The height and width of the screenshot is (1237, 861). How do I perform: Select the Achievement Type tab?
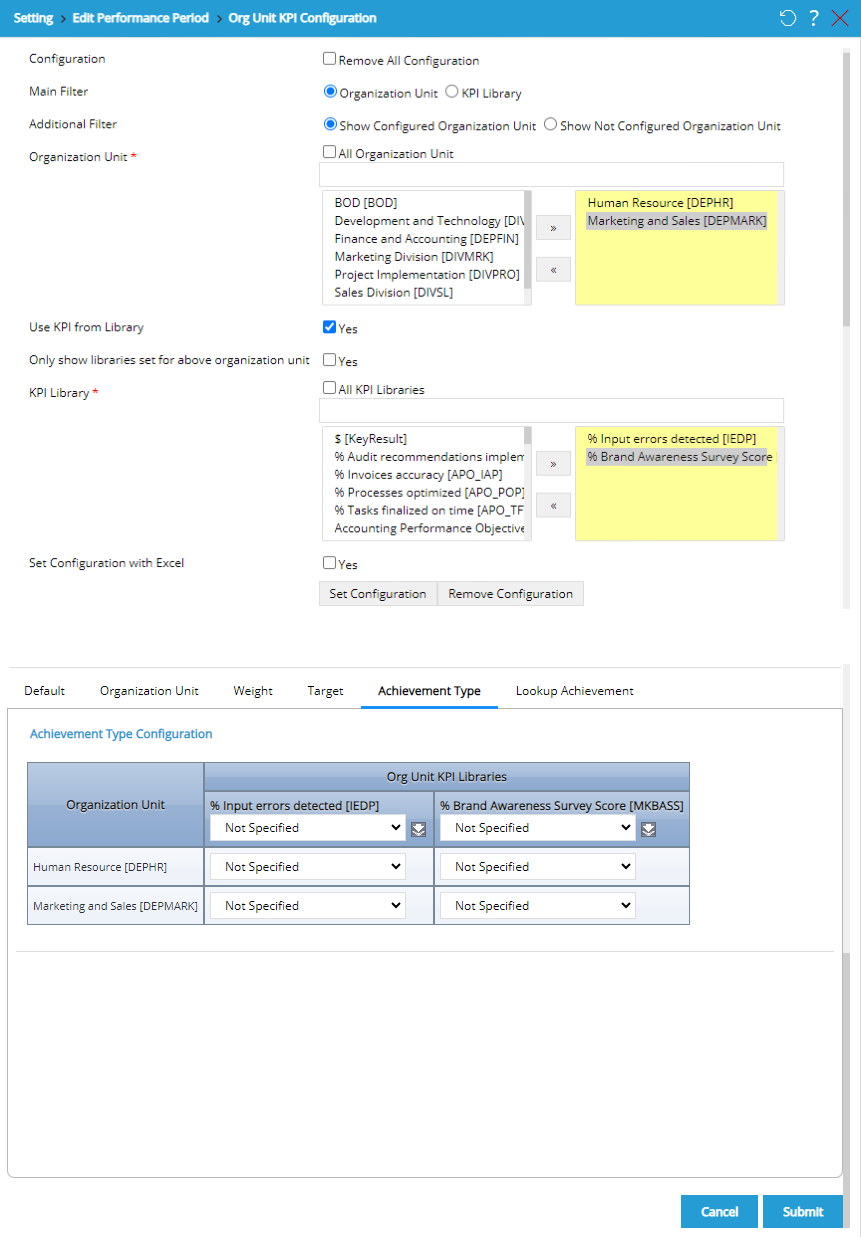tap(429, 691)
